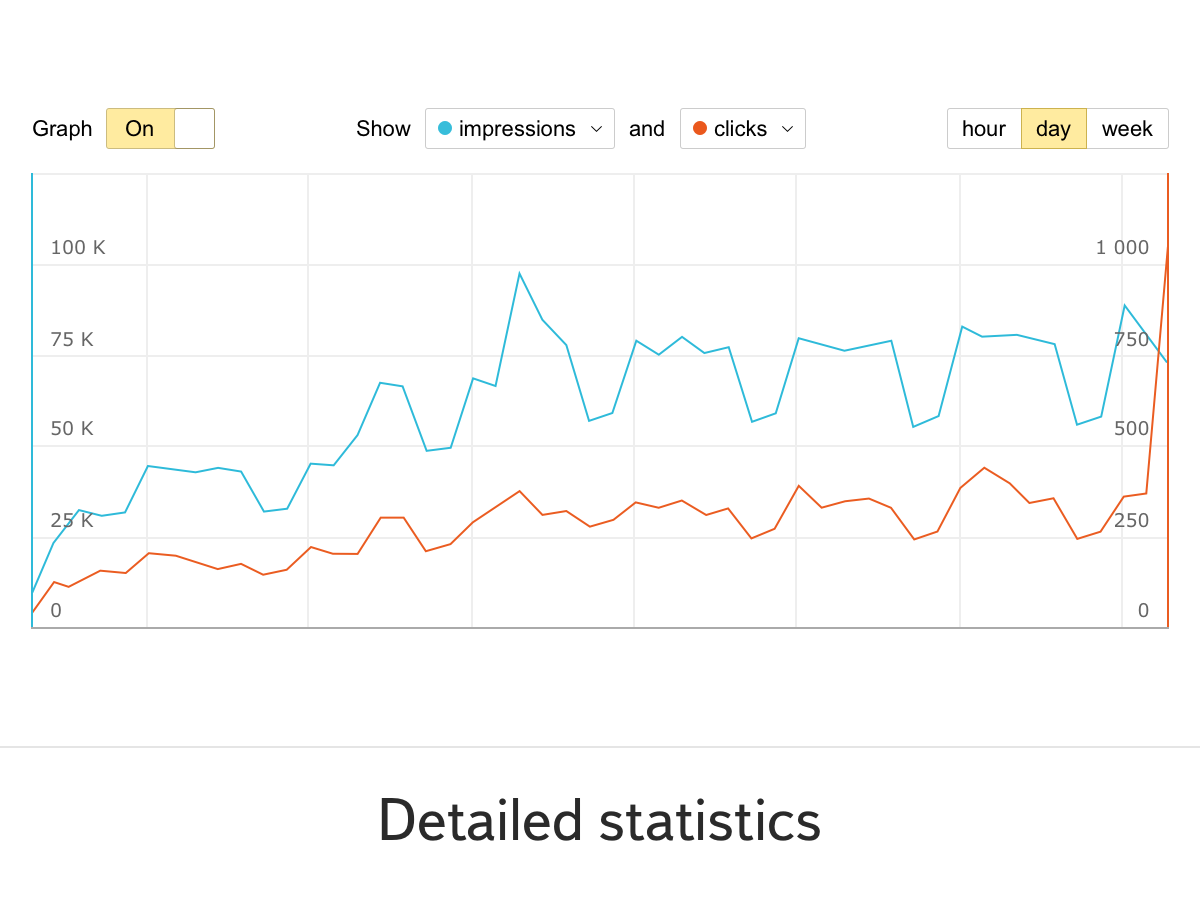The height and width of the screenshot is (900, 1200).
Task: Select the day time interval
Action: coord(1053,129)
